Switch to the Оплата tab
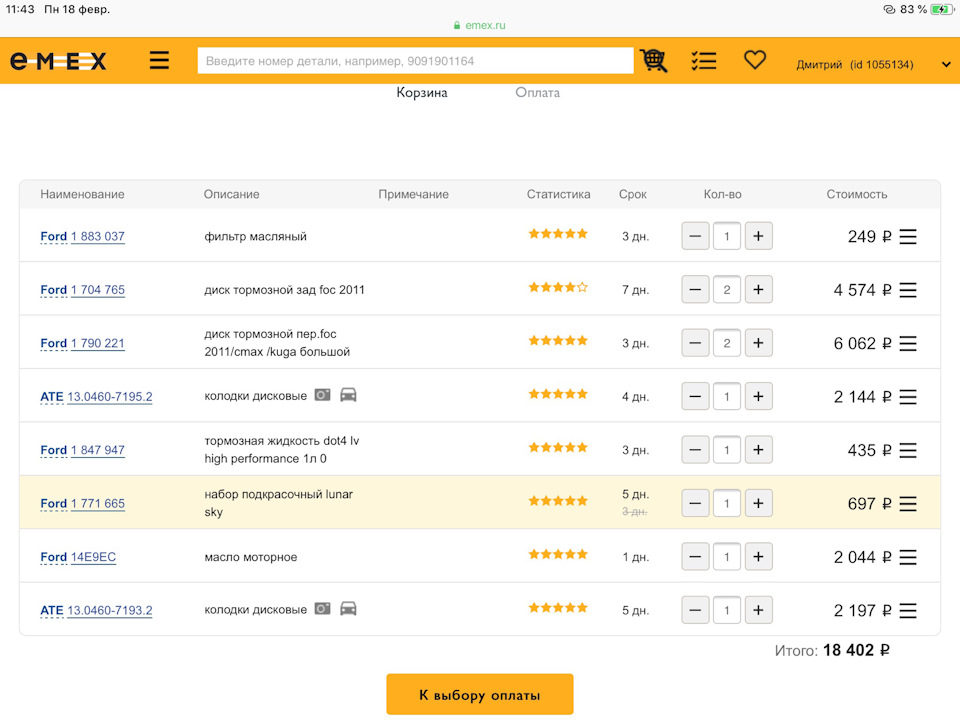Viewport: 960px width, 720px height. [537, 93]
